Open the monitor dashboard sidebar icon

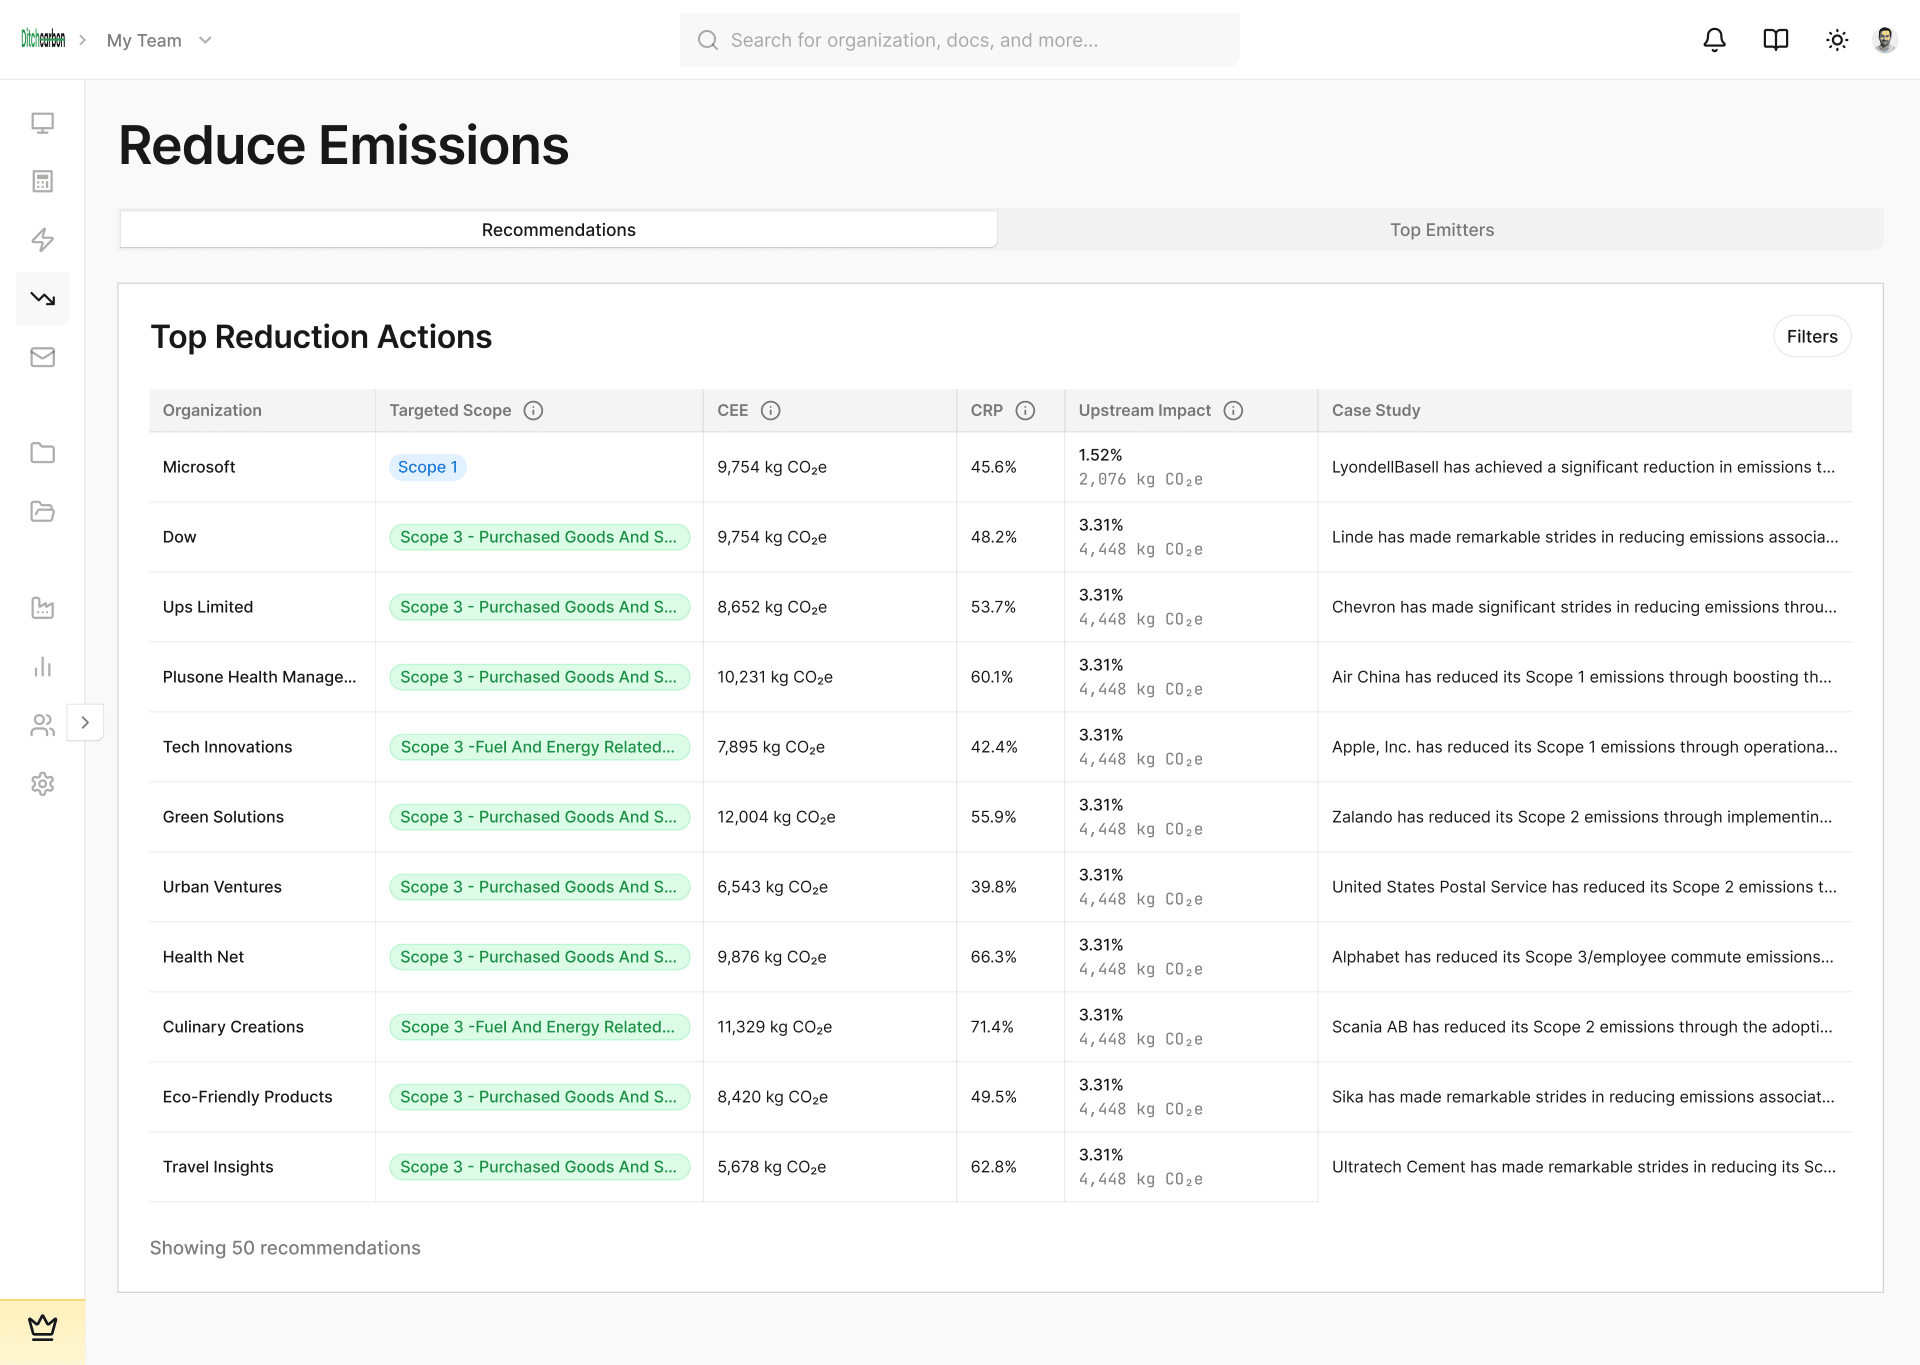tap(42, 123)
